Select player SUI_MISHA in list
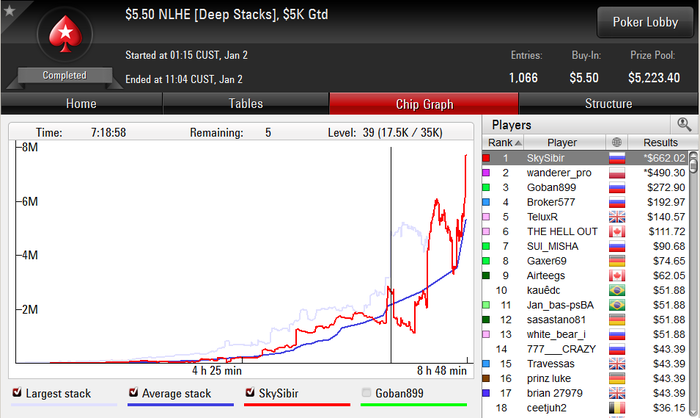The height and width of the screenshot is (418, 700). 585,247
